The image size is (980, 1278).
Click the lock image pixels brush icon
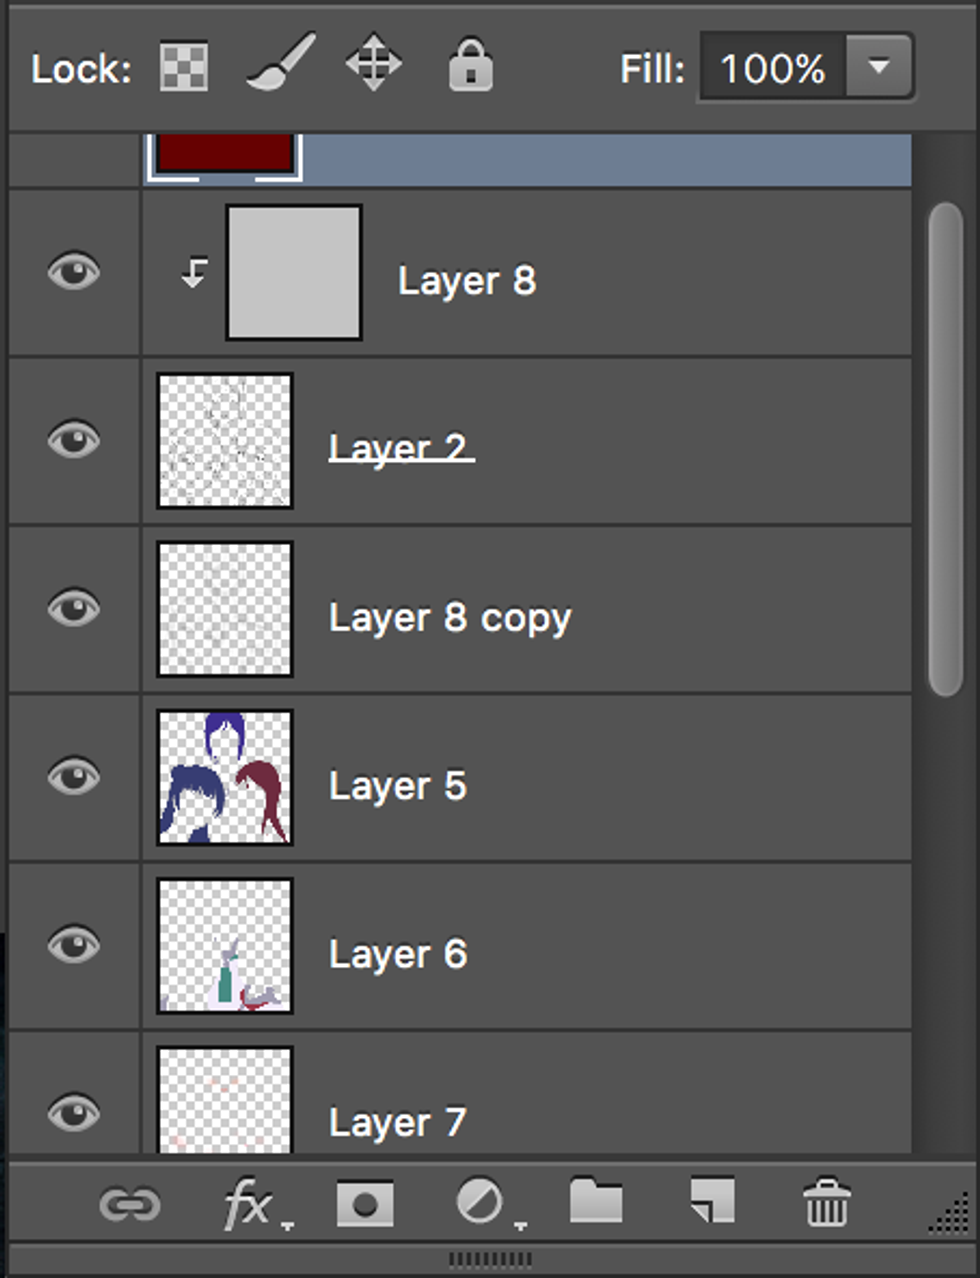click(x=280, y=64)
